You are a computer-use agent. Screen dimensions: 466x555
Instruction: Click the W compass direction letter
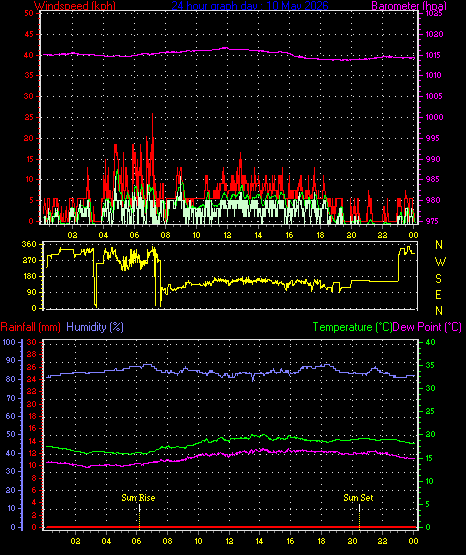tap(440, 262)
